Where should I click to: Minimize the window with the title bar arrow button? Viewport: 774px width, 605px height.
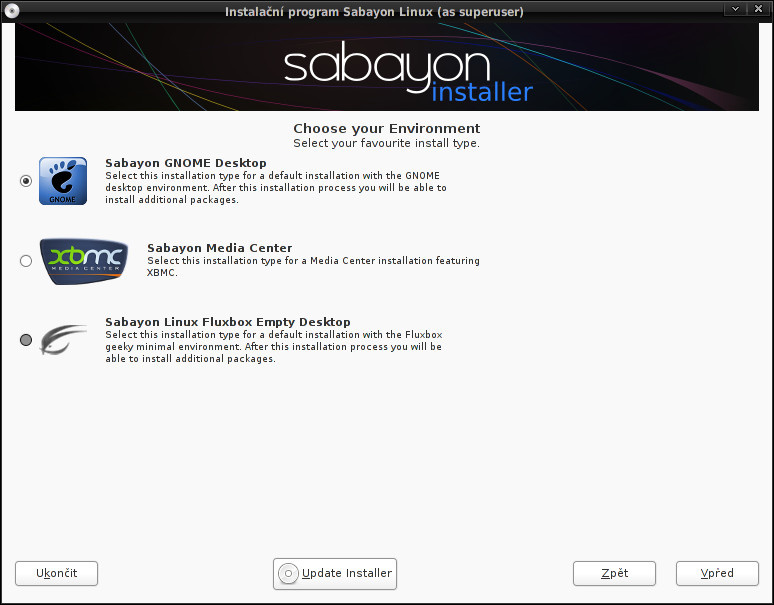click(735, 9)
